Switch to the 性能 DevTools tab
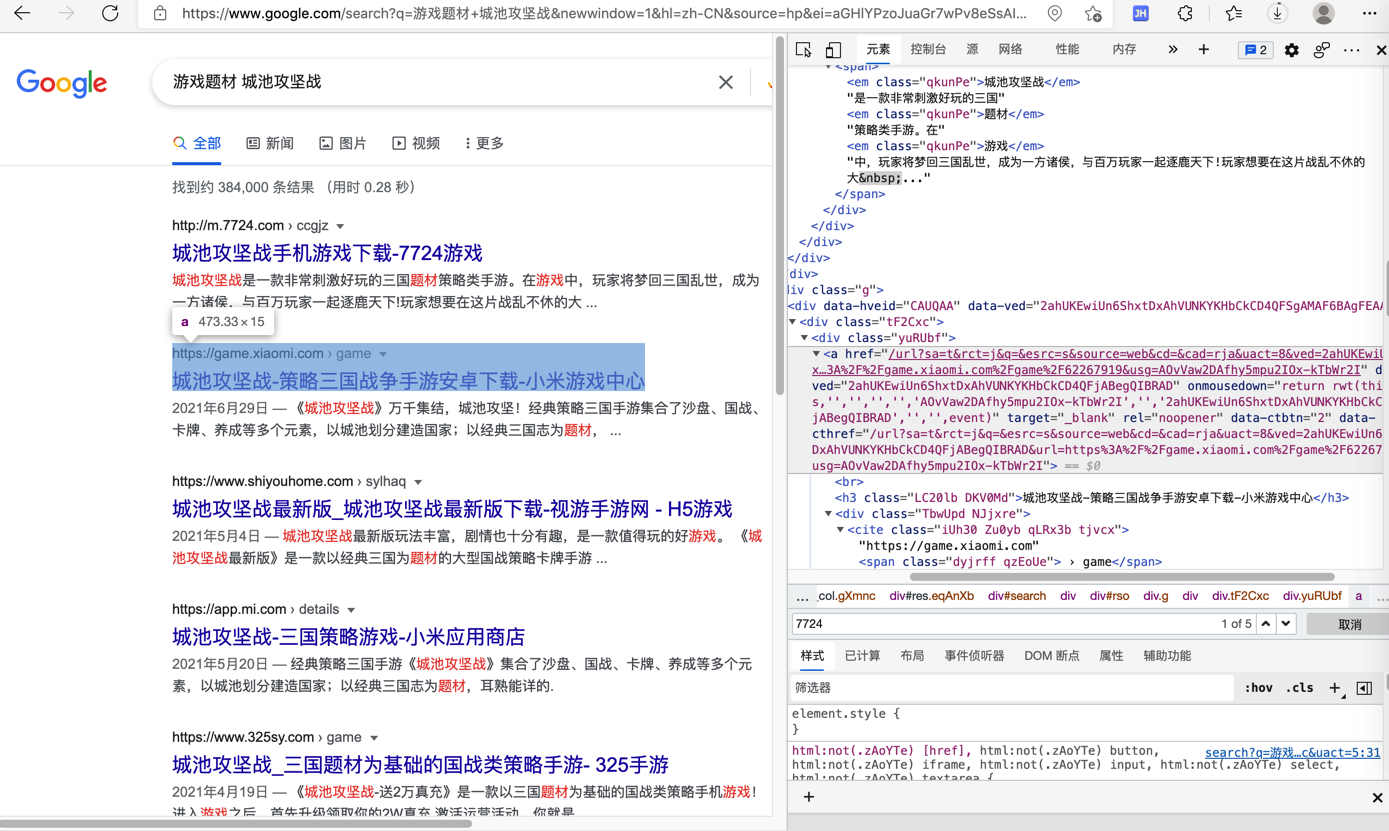 [x=1067, y=50]
